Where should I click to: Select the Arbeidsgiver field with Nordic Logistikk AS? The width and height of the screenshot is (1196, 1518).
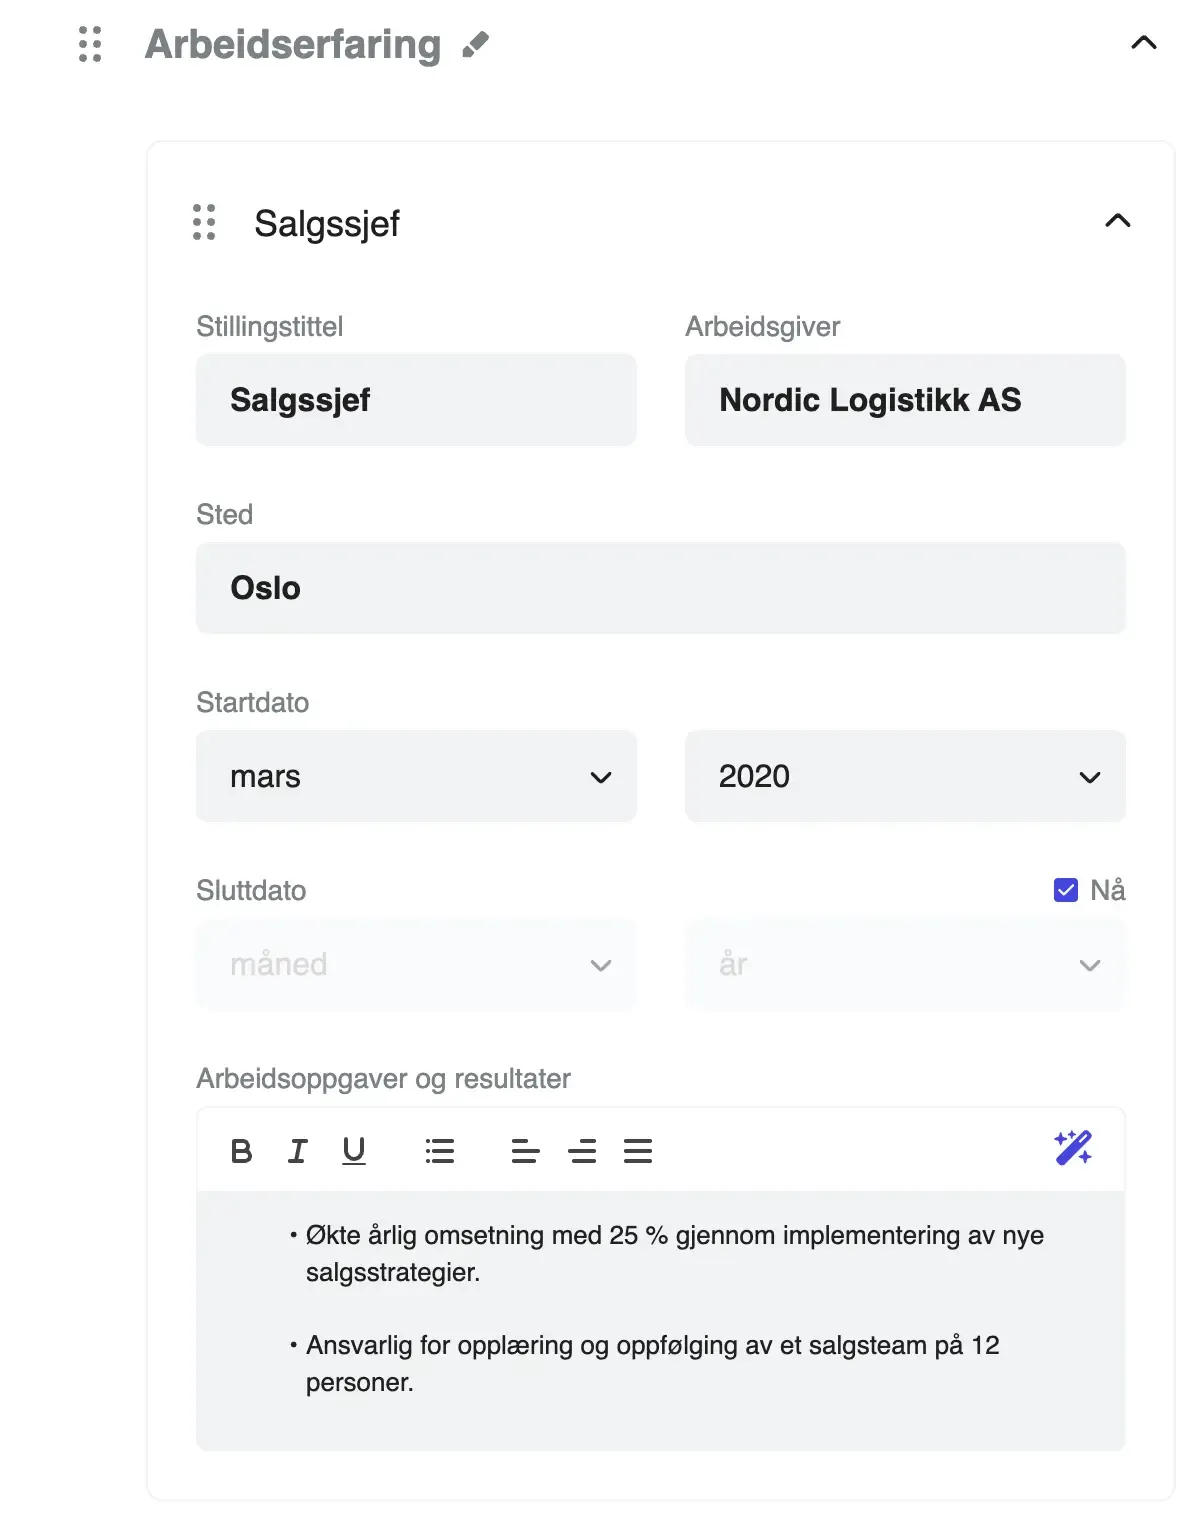(x=905, y=400)
